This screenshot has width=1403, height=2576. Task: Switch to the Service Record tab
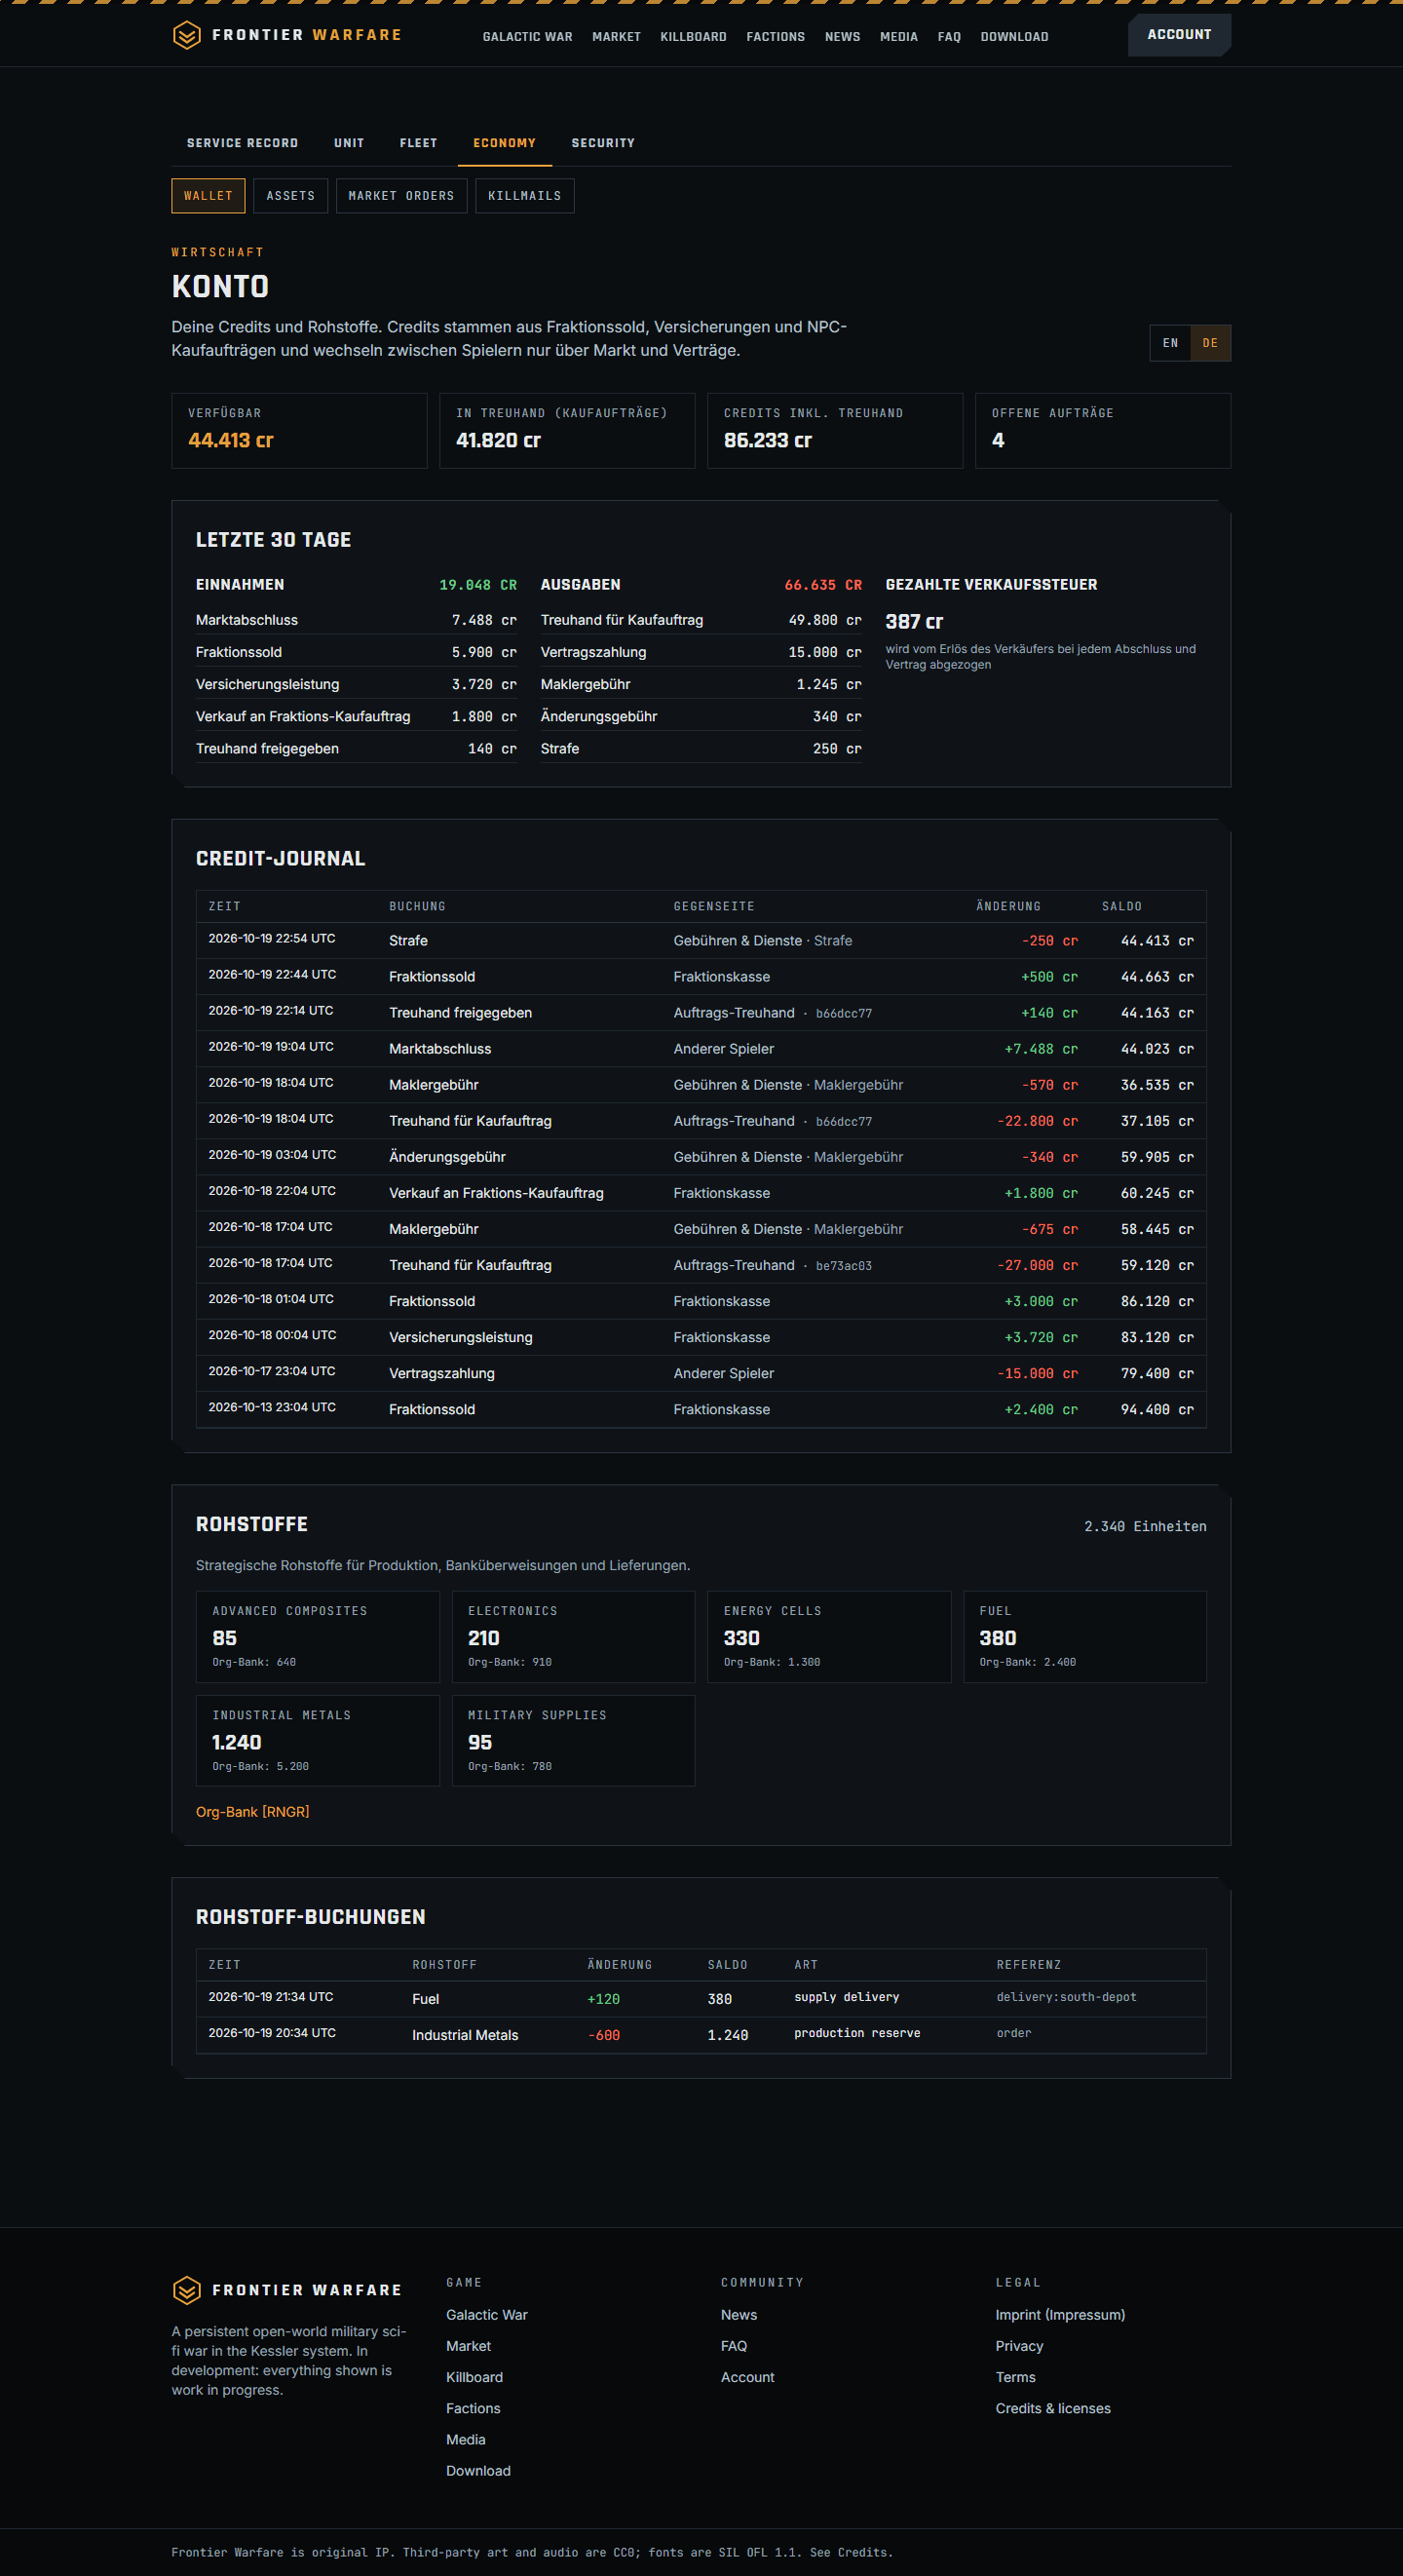(x=243, y=143)
